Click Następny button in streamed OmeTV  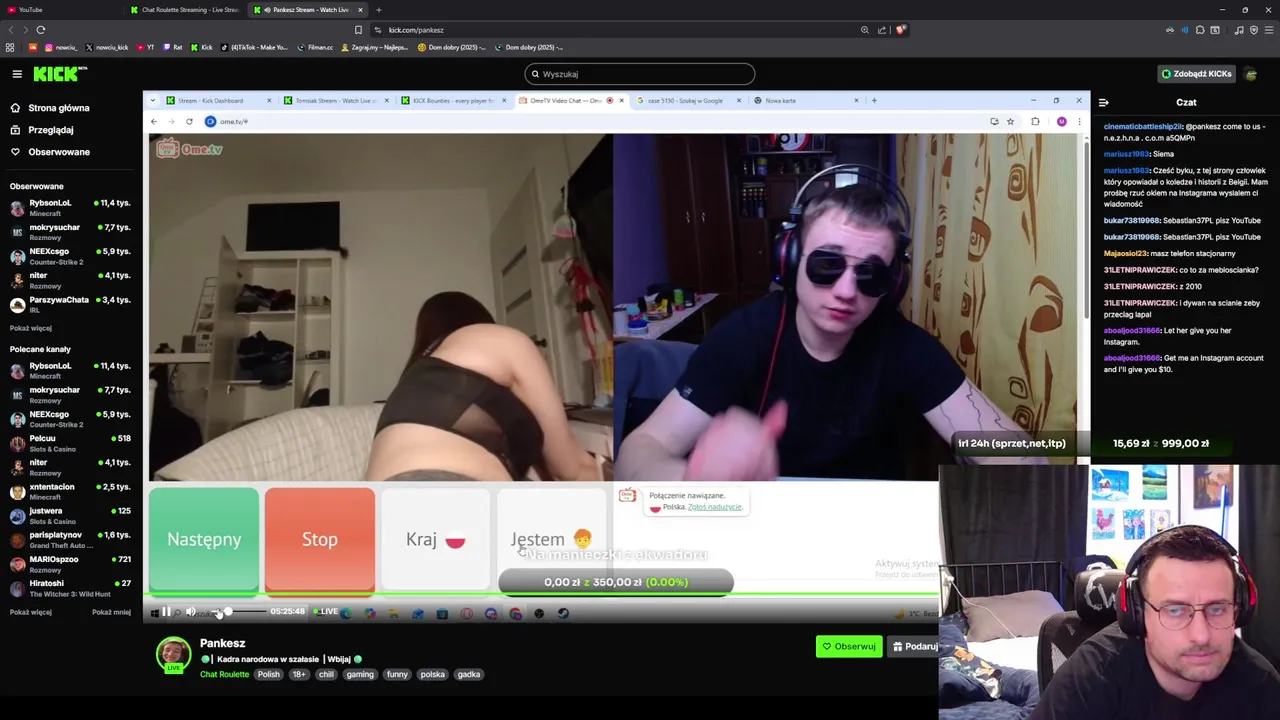click(204, 539)
